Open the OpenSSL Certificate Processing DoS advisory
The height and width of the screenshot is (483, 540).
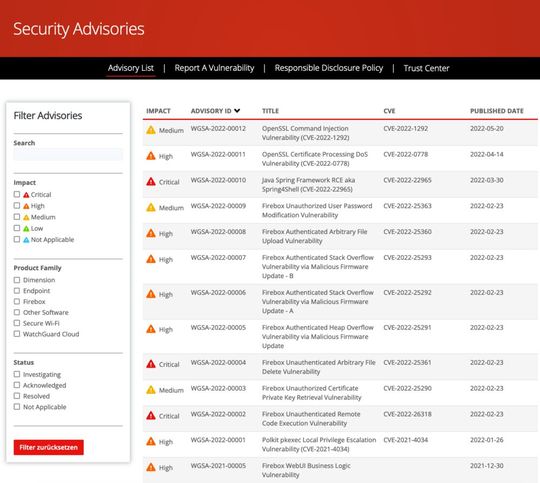click(315, 159)
